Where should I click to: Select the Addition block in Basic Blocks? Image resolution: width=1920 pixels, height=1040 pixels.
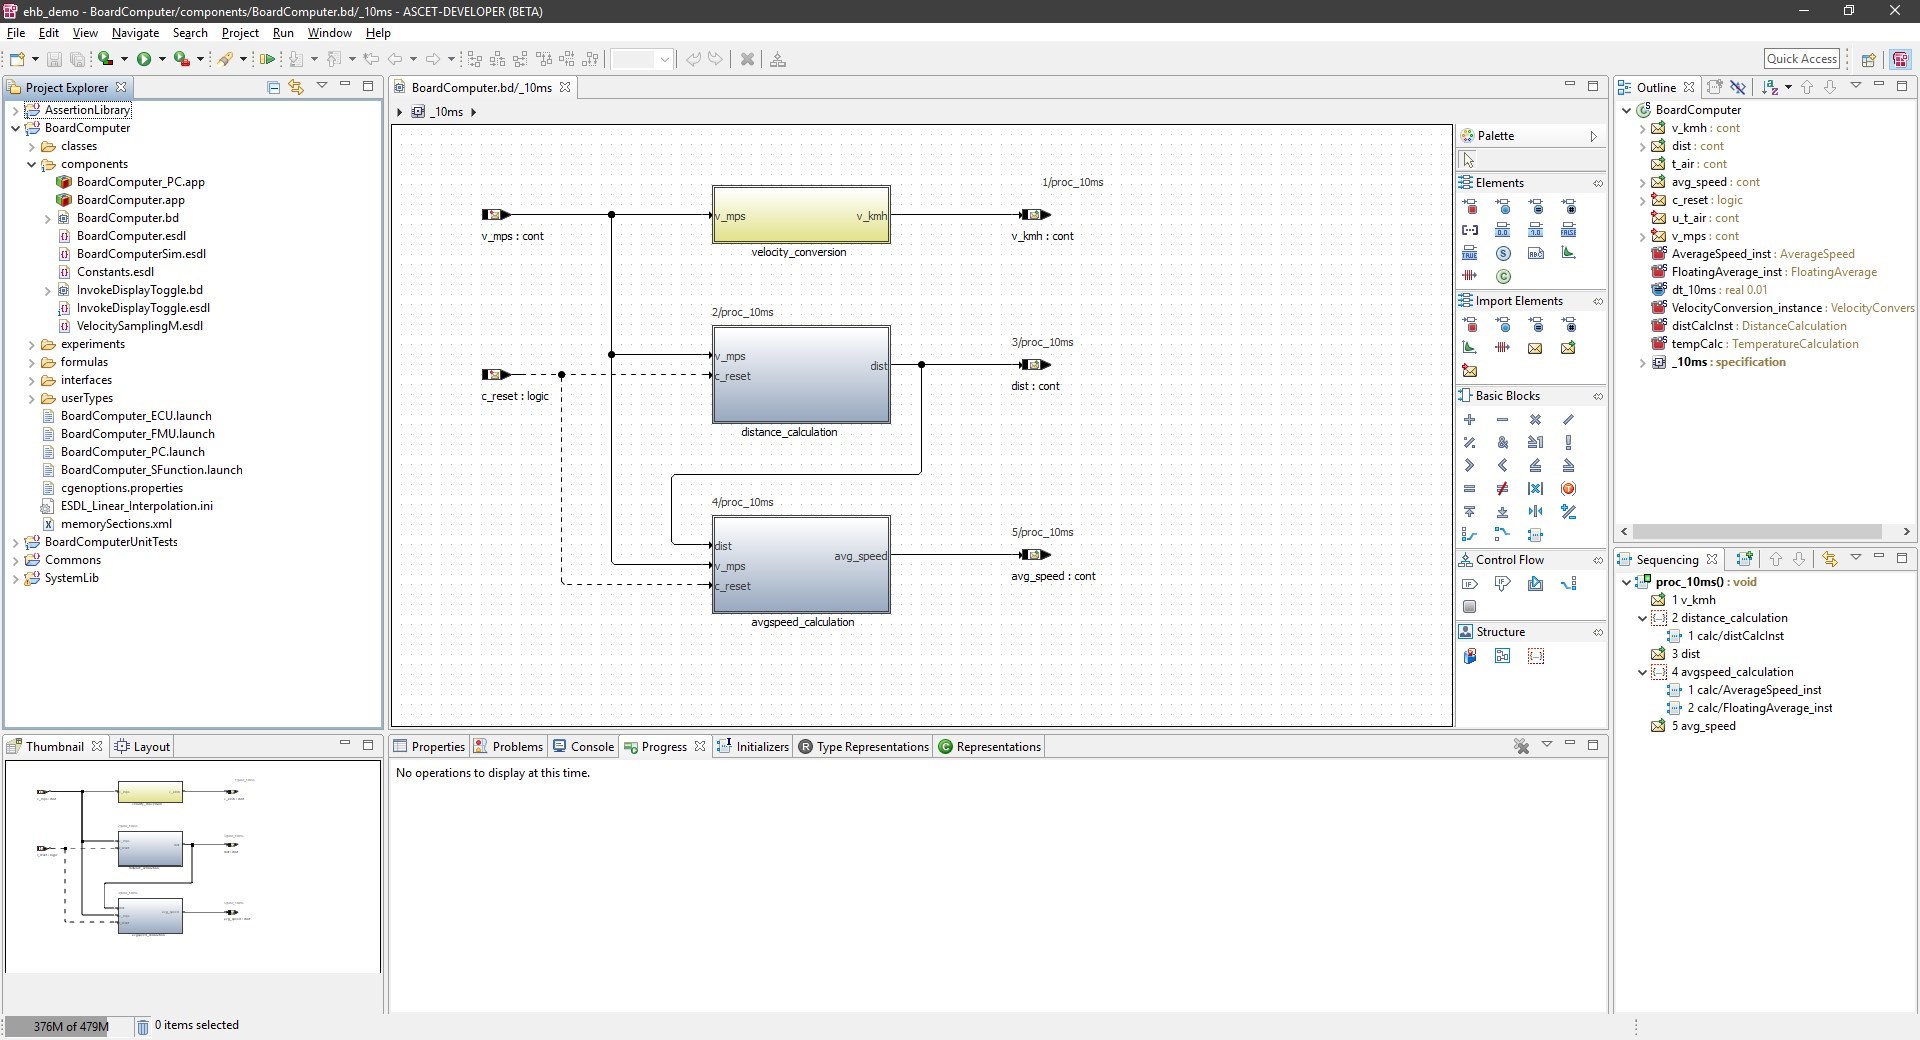click(x=1469, y=420)
